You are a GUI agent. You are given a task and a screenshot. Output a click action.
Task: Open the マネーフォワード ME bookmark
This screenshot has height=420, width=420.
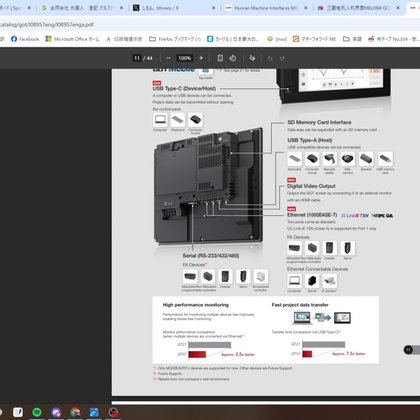(x=314, y=39)
